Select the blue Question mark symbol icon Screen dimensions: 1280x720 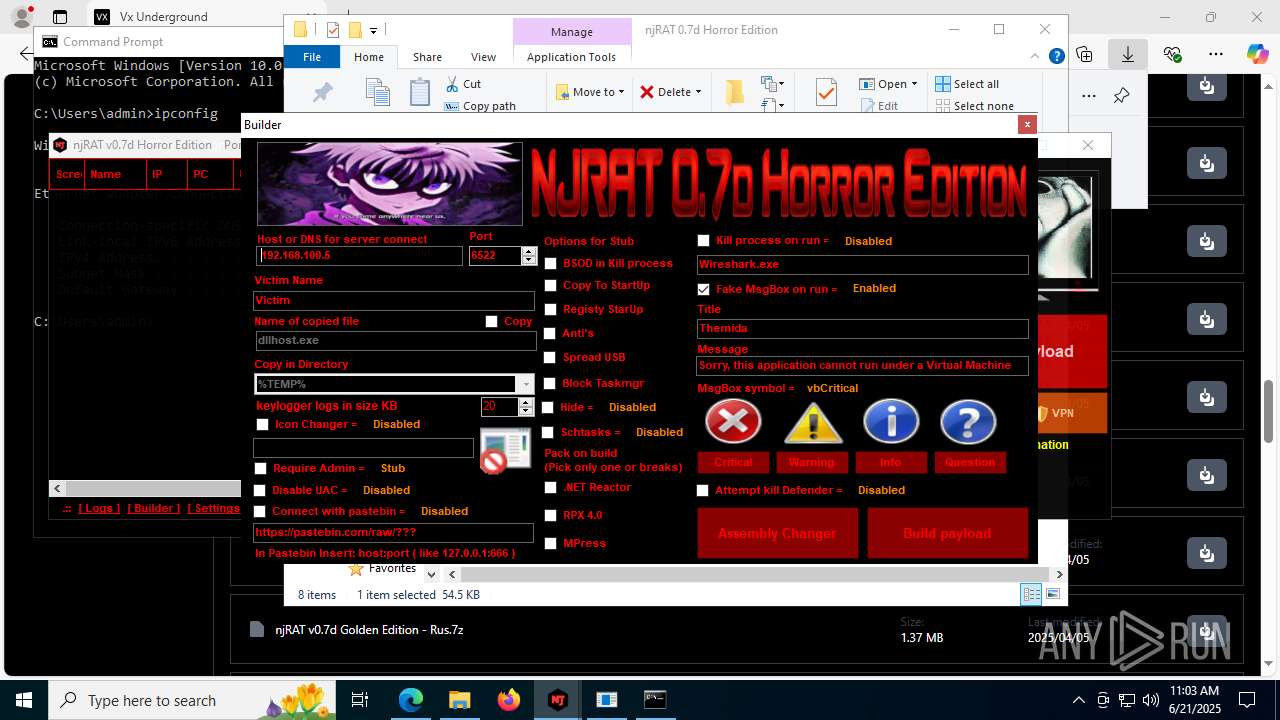(968, 422)
